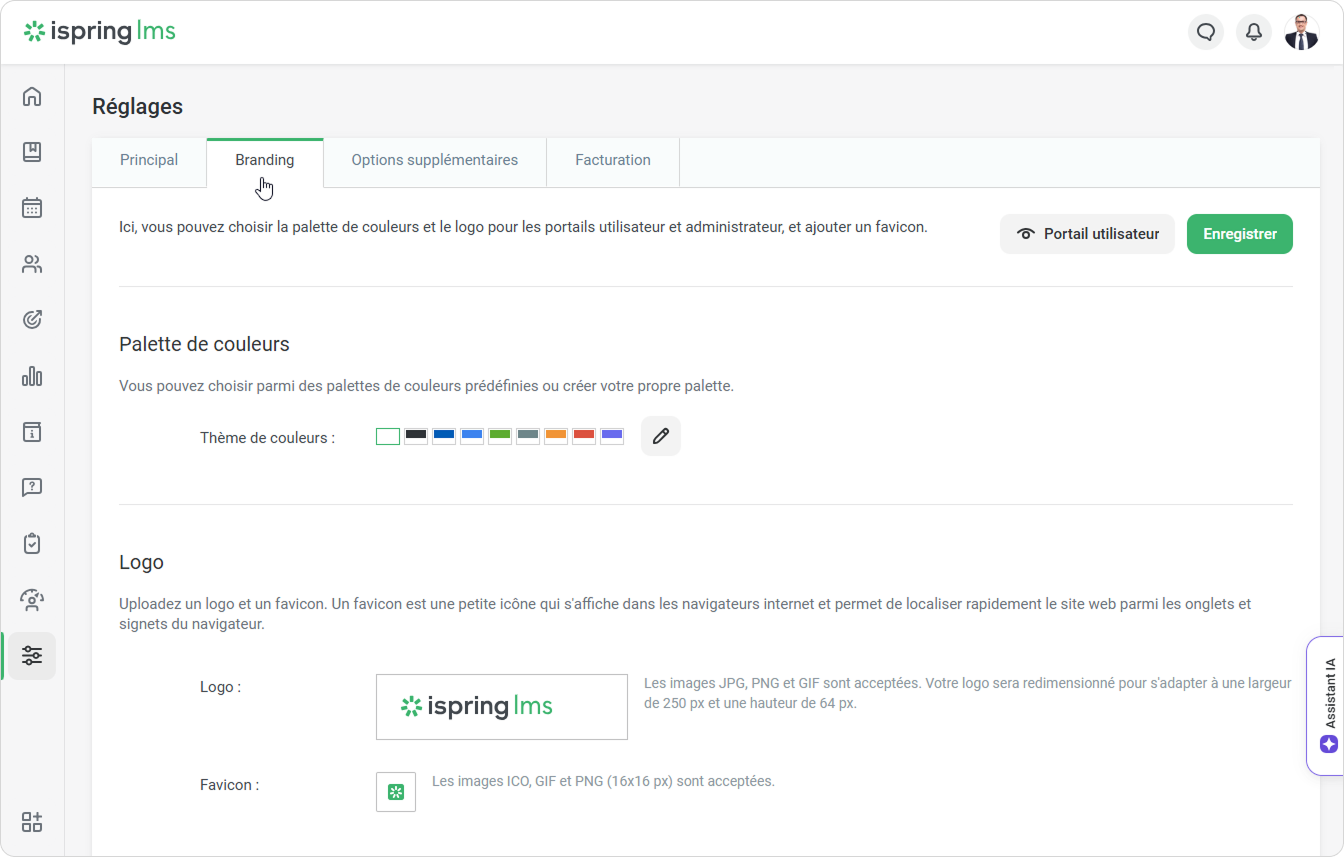1344x857 pixels.
Task: Go to the Facturation tab
Action: tap(612, 160)
